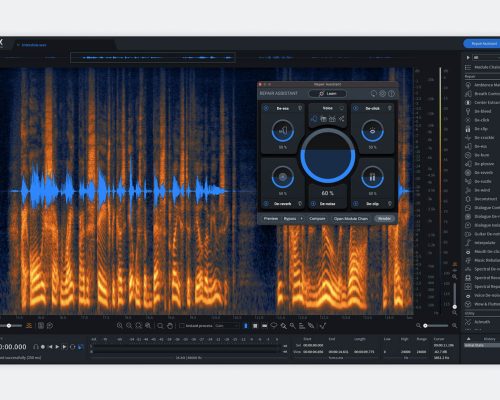Expand the Voice mode dropdown arrow

pyautogui.click(x=341, y=108)
